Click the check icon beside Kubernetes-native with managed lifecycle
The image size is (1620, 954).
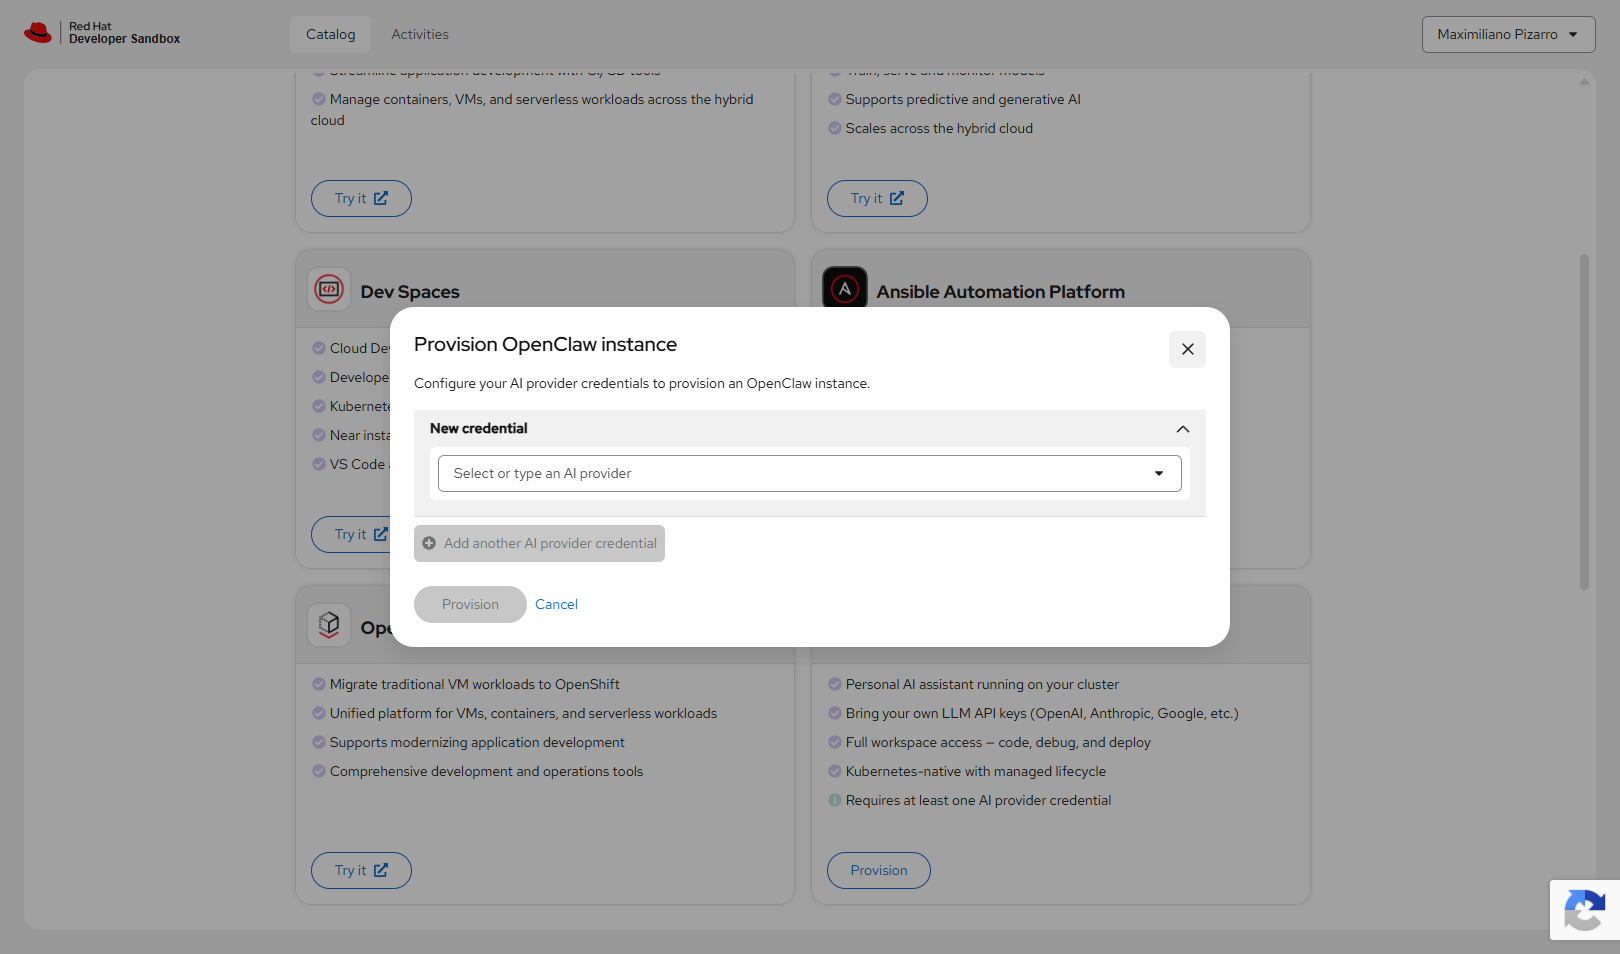pyautogui.click(x=835, y=771)
